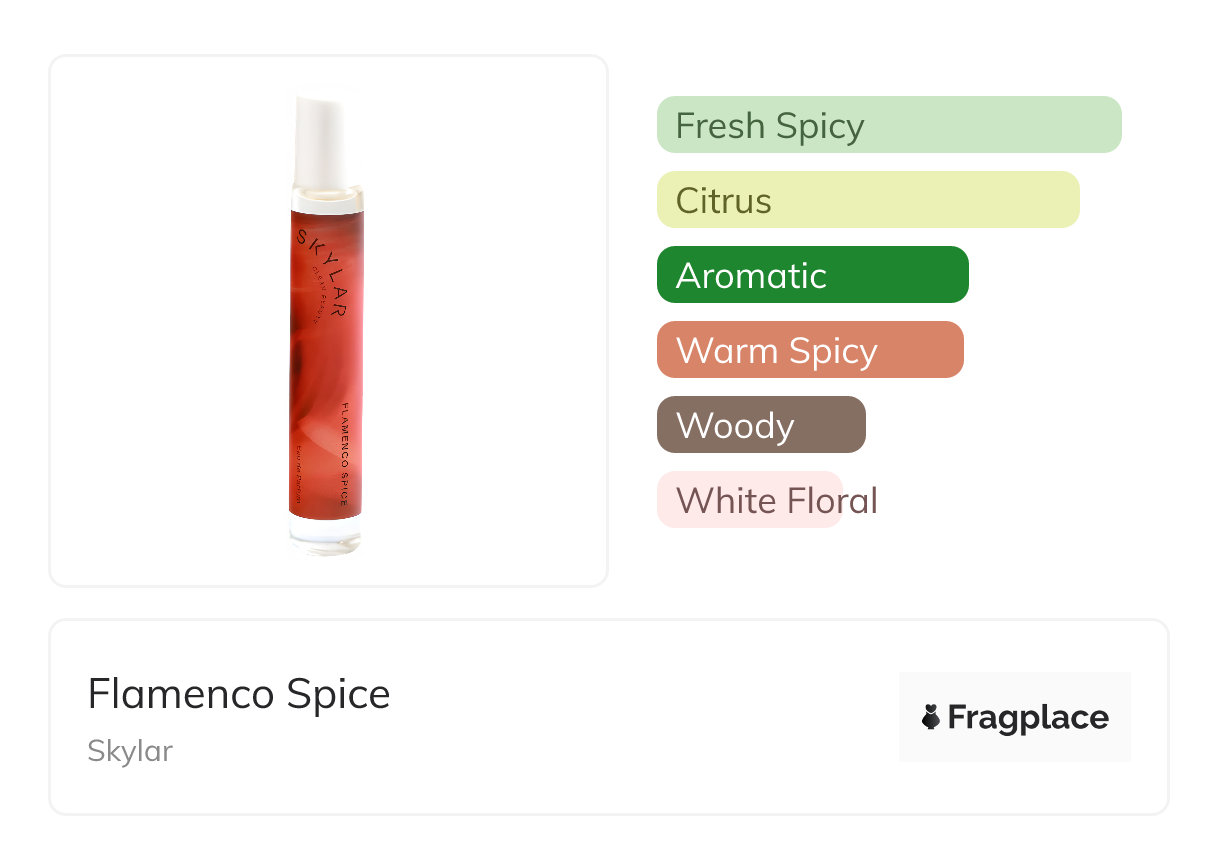This screenshot has width=1218, height=864.
Task: Open the Skylar brand name link
Action: (130, 751)
